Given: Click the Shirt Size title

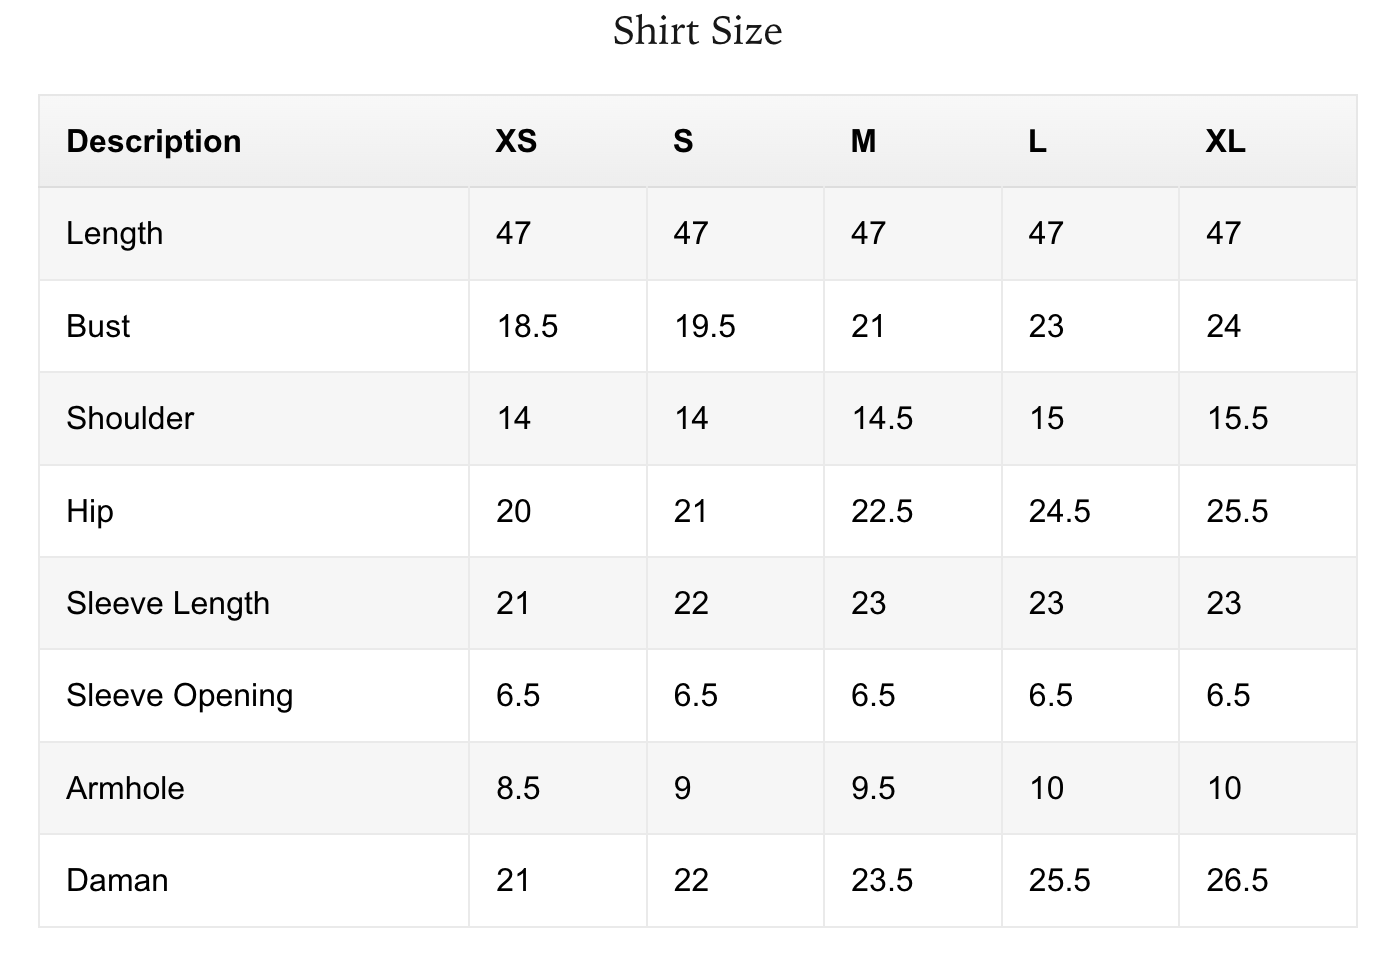Looking at the screenshot, I should (697, 31).
